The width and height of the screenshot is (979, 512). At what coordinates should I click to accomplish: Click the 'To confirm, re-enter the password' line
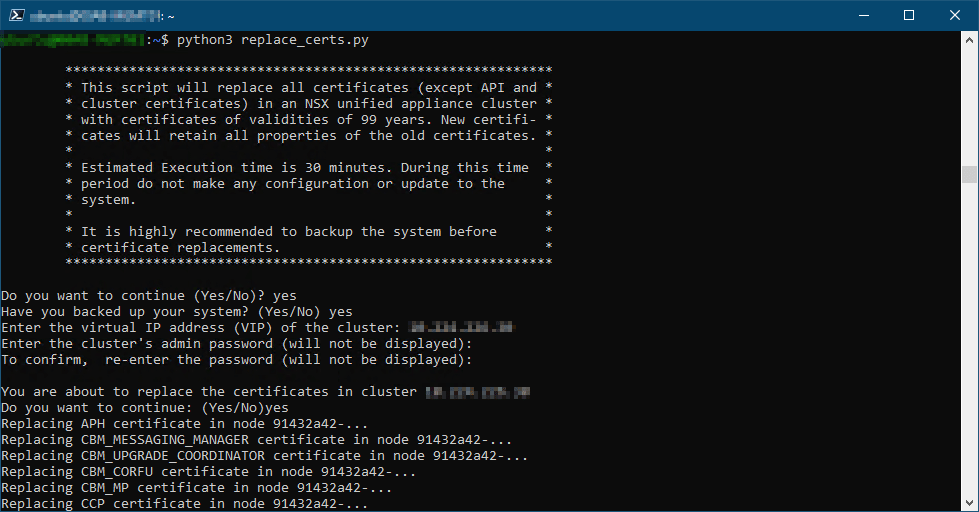236,360
